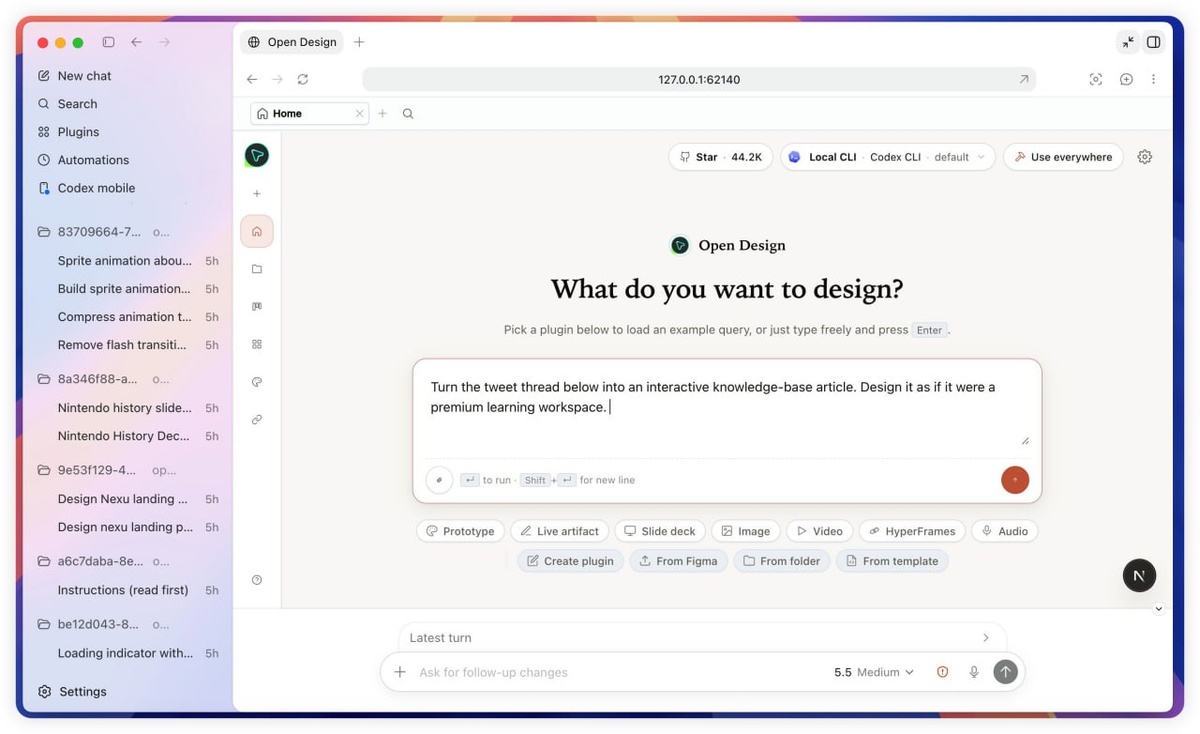Expand the Latest turn row
The image size is (1200, 734).
click(x=702, y=638)
